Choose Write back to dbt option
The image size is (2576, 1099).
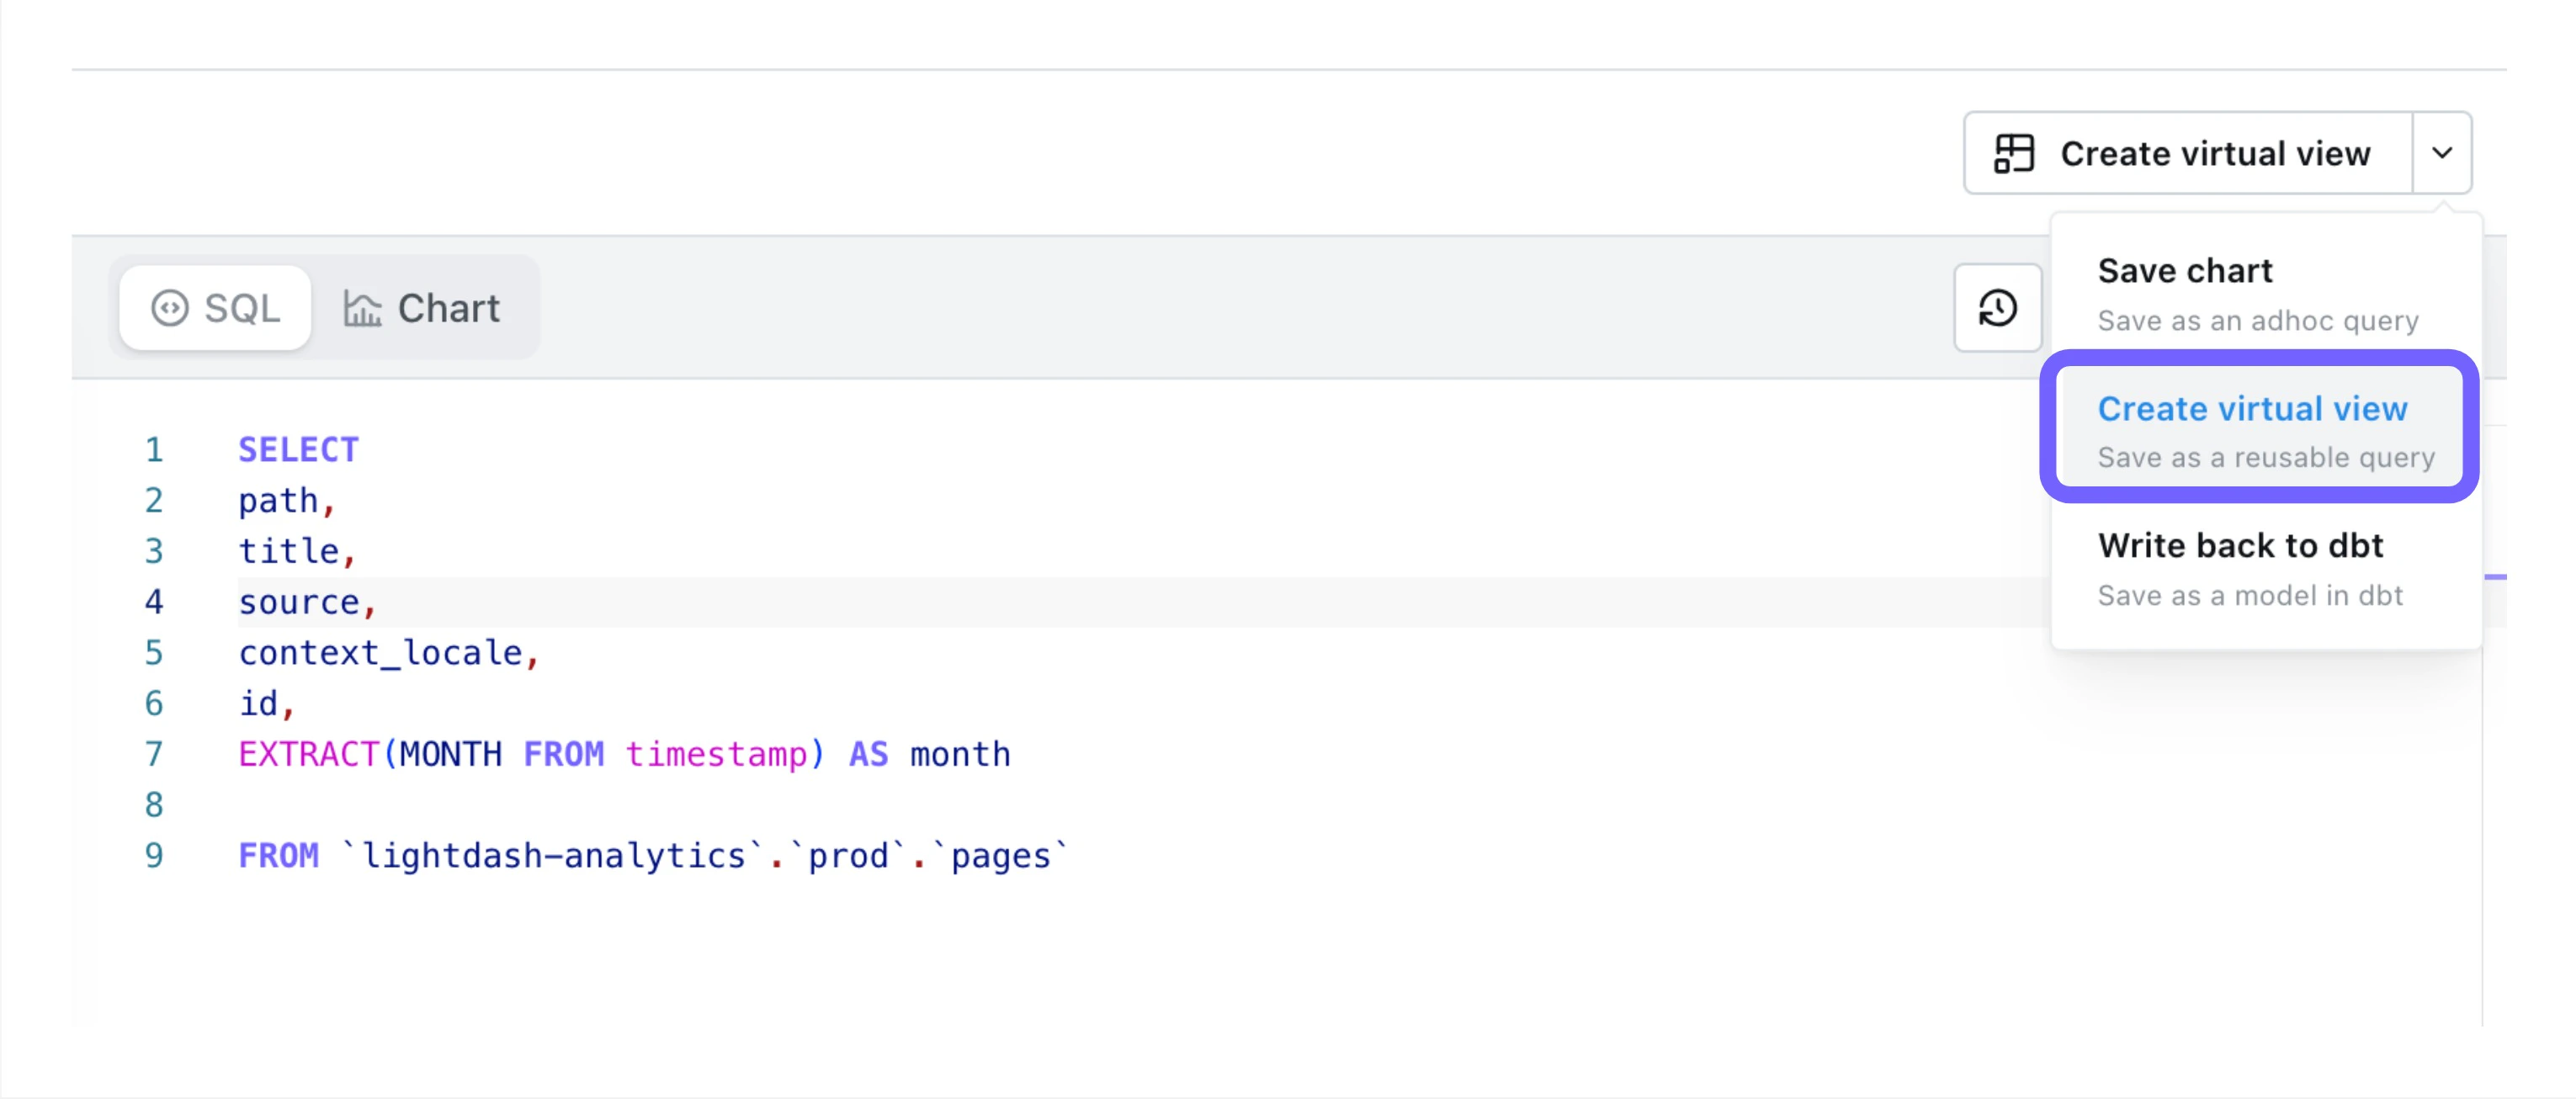tap(2240, 546)
